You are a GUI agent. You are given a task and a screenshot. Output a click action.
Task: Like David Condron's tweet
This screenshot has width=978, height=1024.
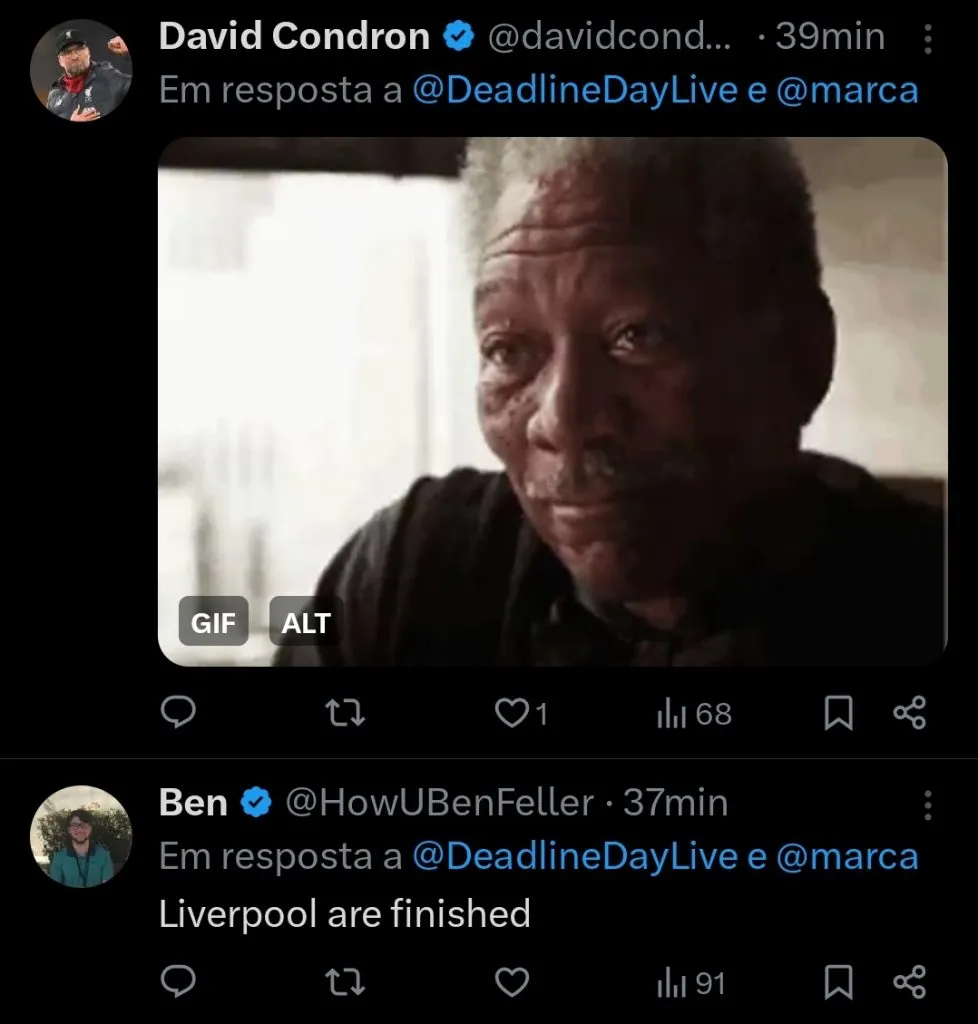click(511, 713)
